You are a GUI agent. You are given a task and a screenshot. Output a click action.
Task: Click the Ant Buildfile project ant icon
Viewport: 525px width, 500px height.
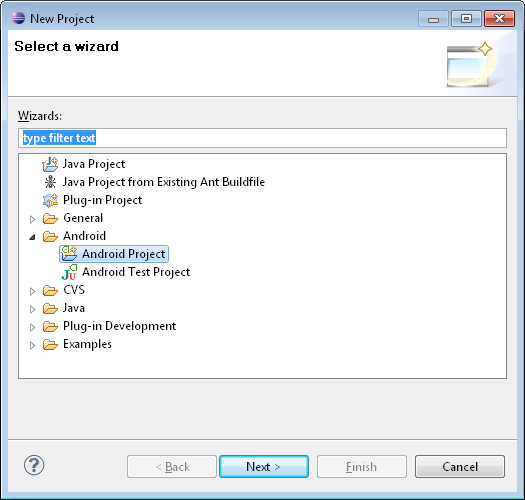coord(50,182)
